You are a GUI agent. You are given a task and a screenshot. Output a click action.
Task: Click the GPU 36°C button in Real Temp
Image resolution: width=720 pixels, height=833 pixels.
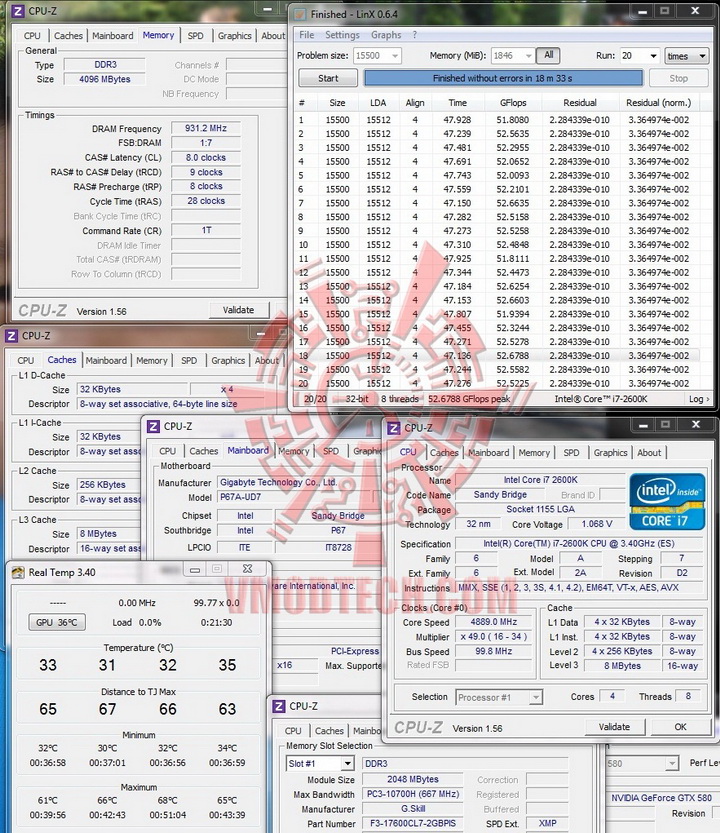(x=57, y=622)
